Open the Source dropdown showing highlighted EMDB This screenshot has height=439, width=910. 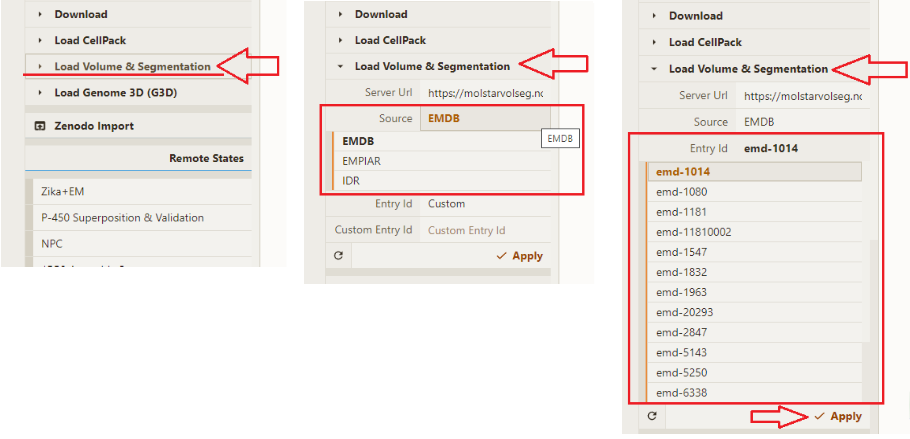tap(485, 119)
